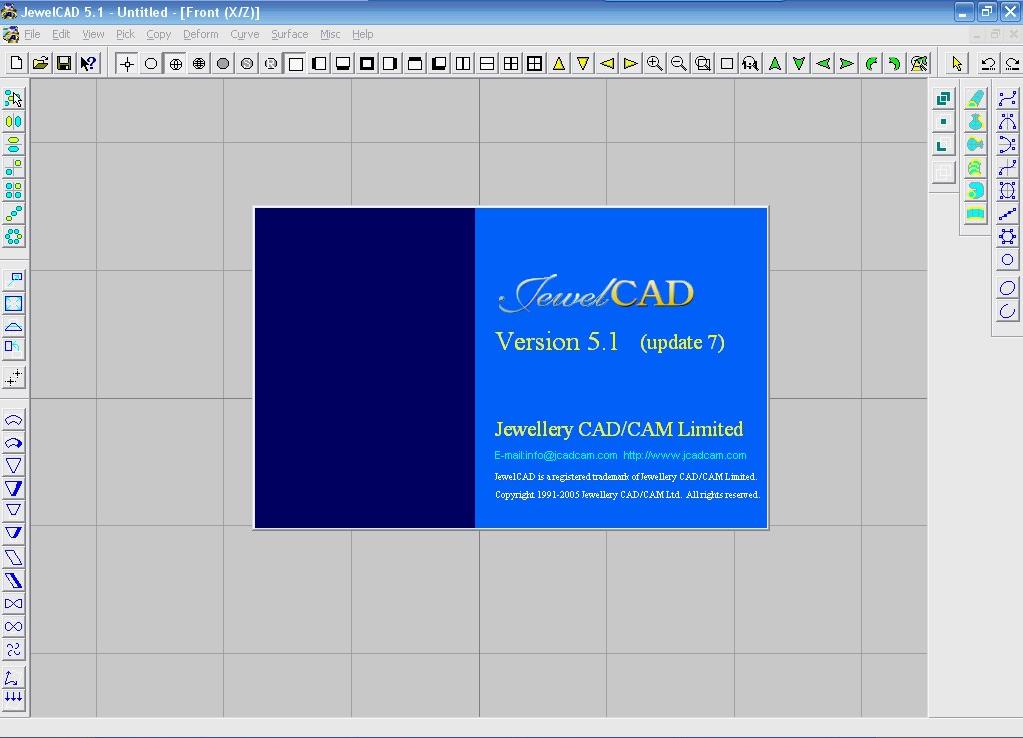Open the View menu

(x=93, y=34)
